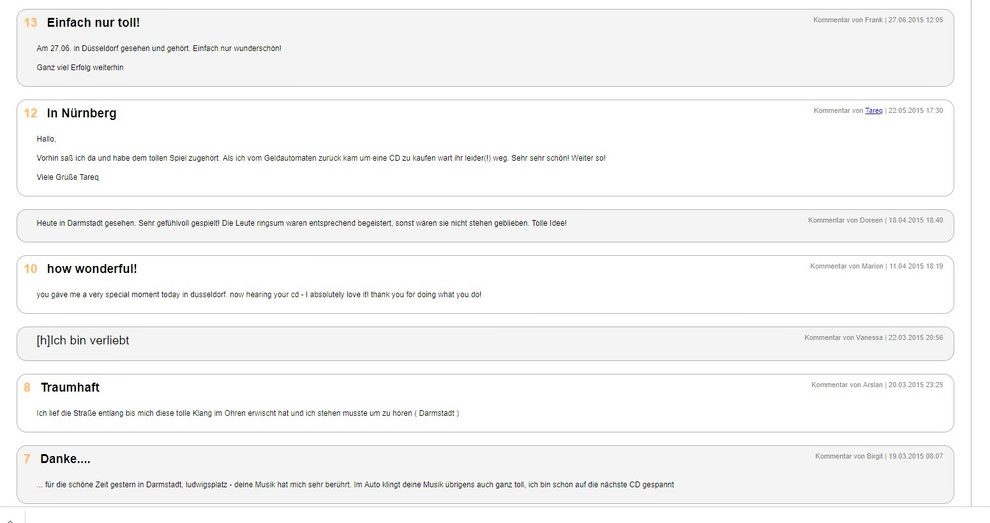Click the 'Traumhaft' comment title

pyautogui.click(x=70, y=387)
